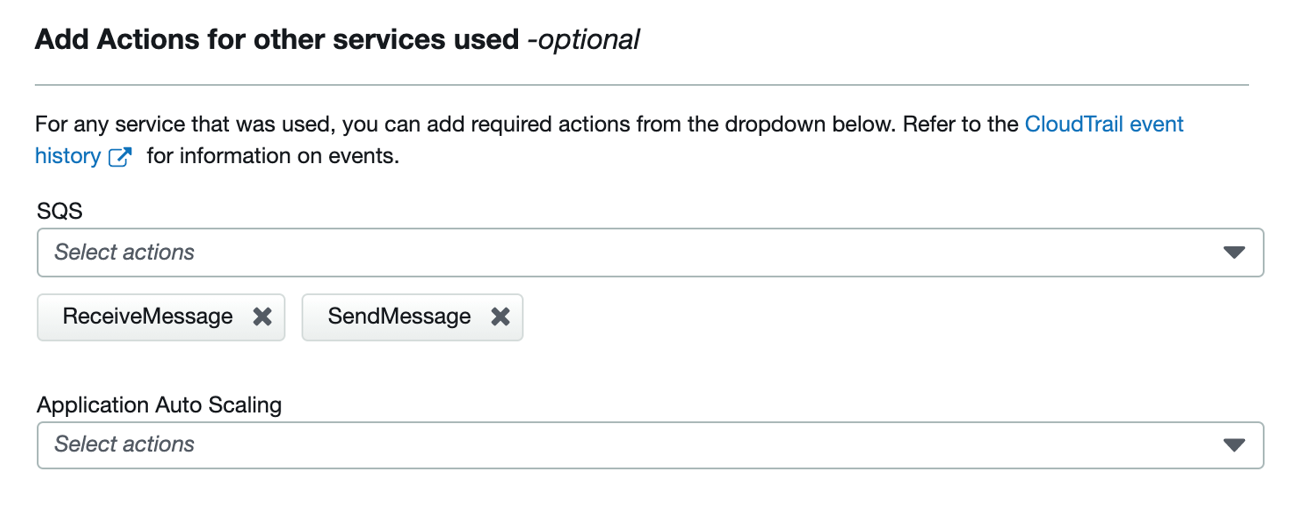Click the 'for information on events' text
Screen dimensions: 1292x529
click(x=272, y=157)
